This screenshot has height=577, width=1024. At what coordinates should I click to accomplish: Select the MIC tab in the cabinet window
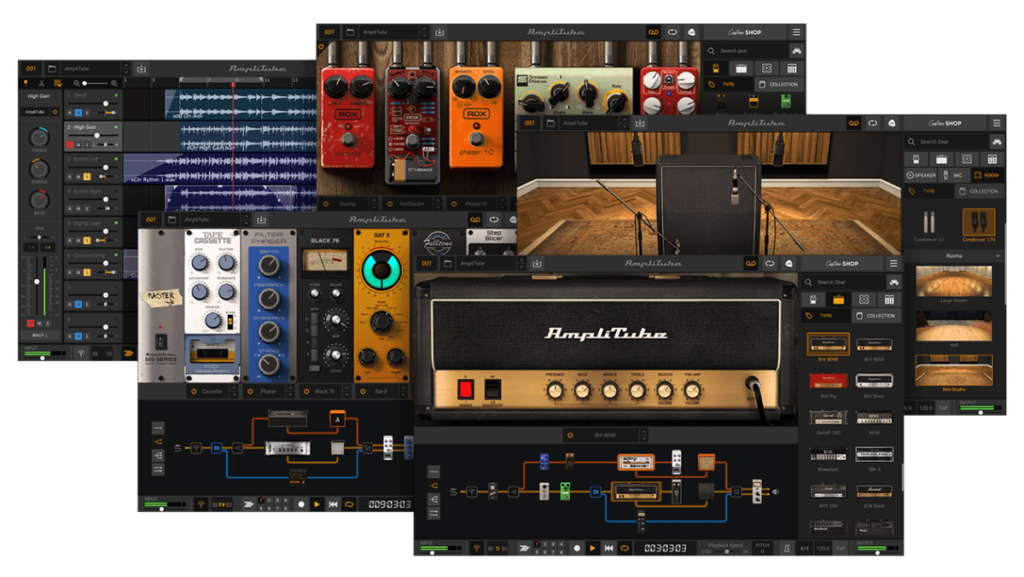tap(953, 176)
